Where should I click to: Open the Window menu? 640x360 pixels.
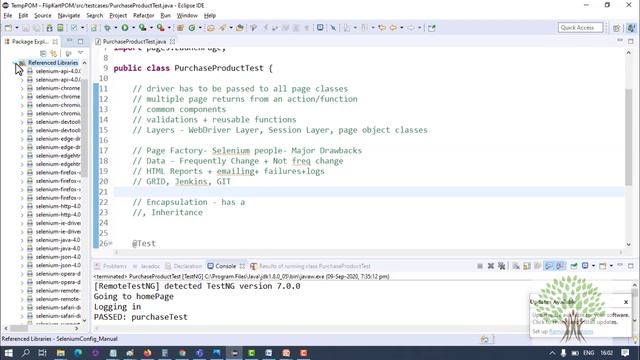point(187,16)
